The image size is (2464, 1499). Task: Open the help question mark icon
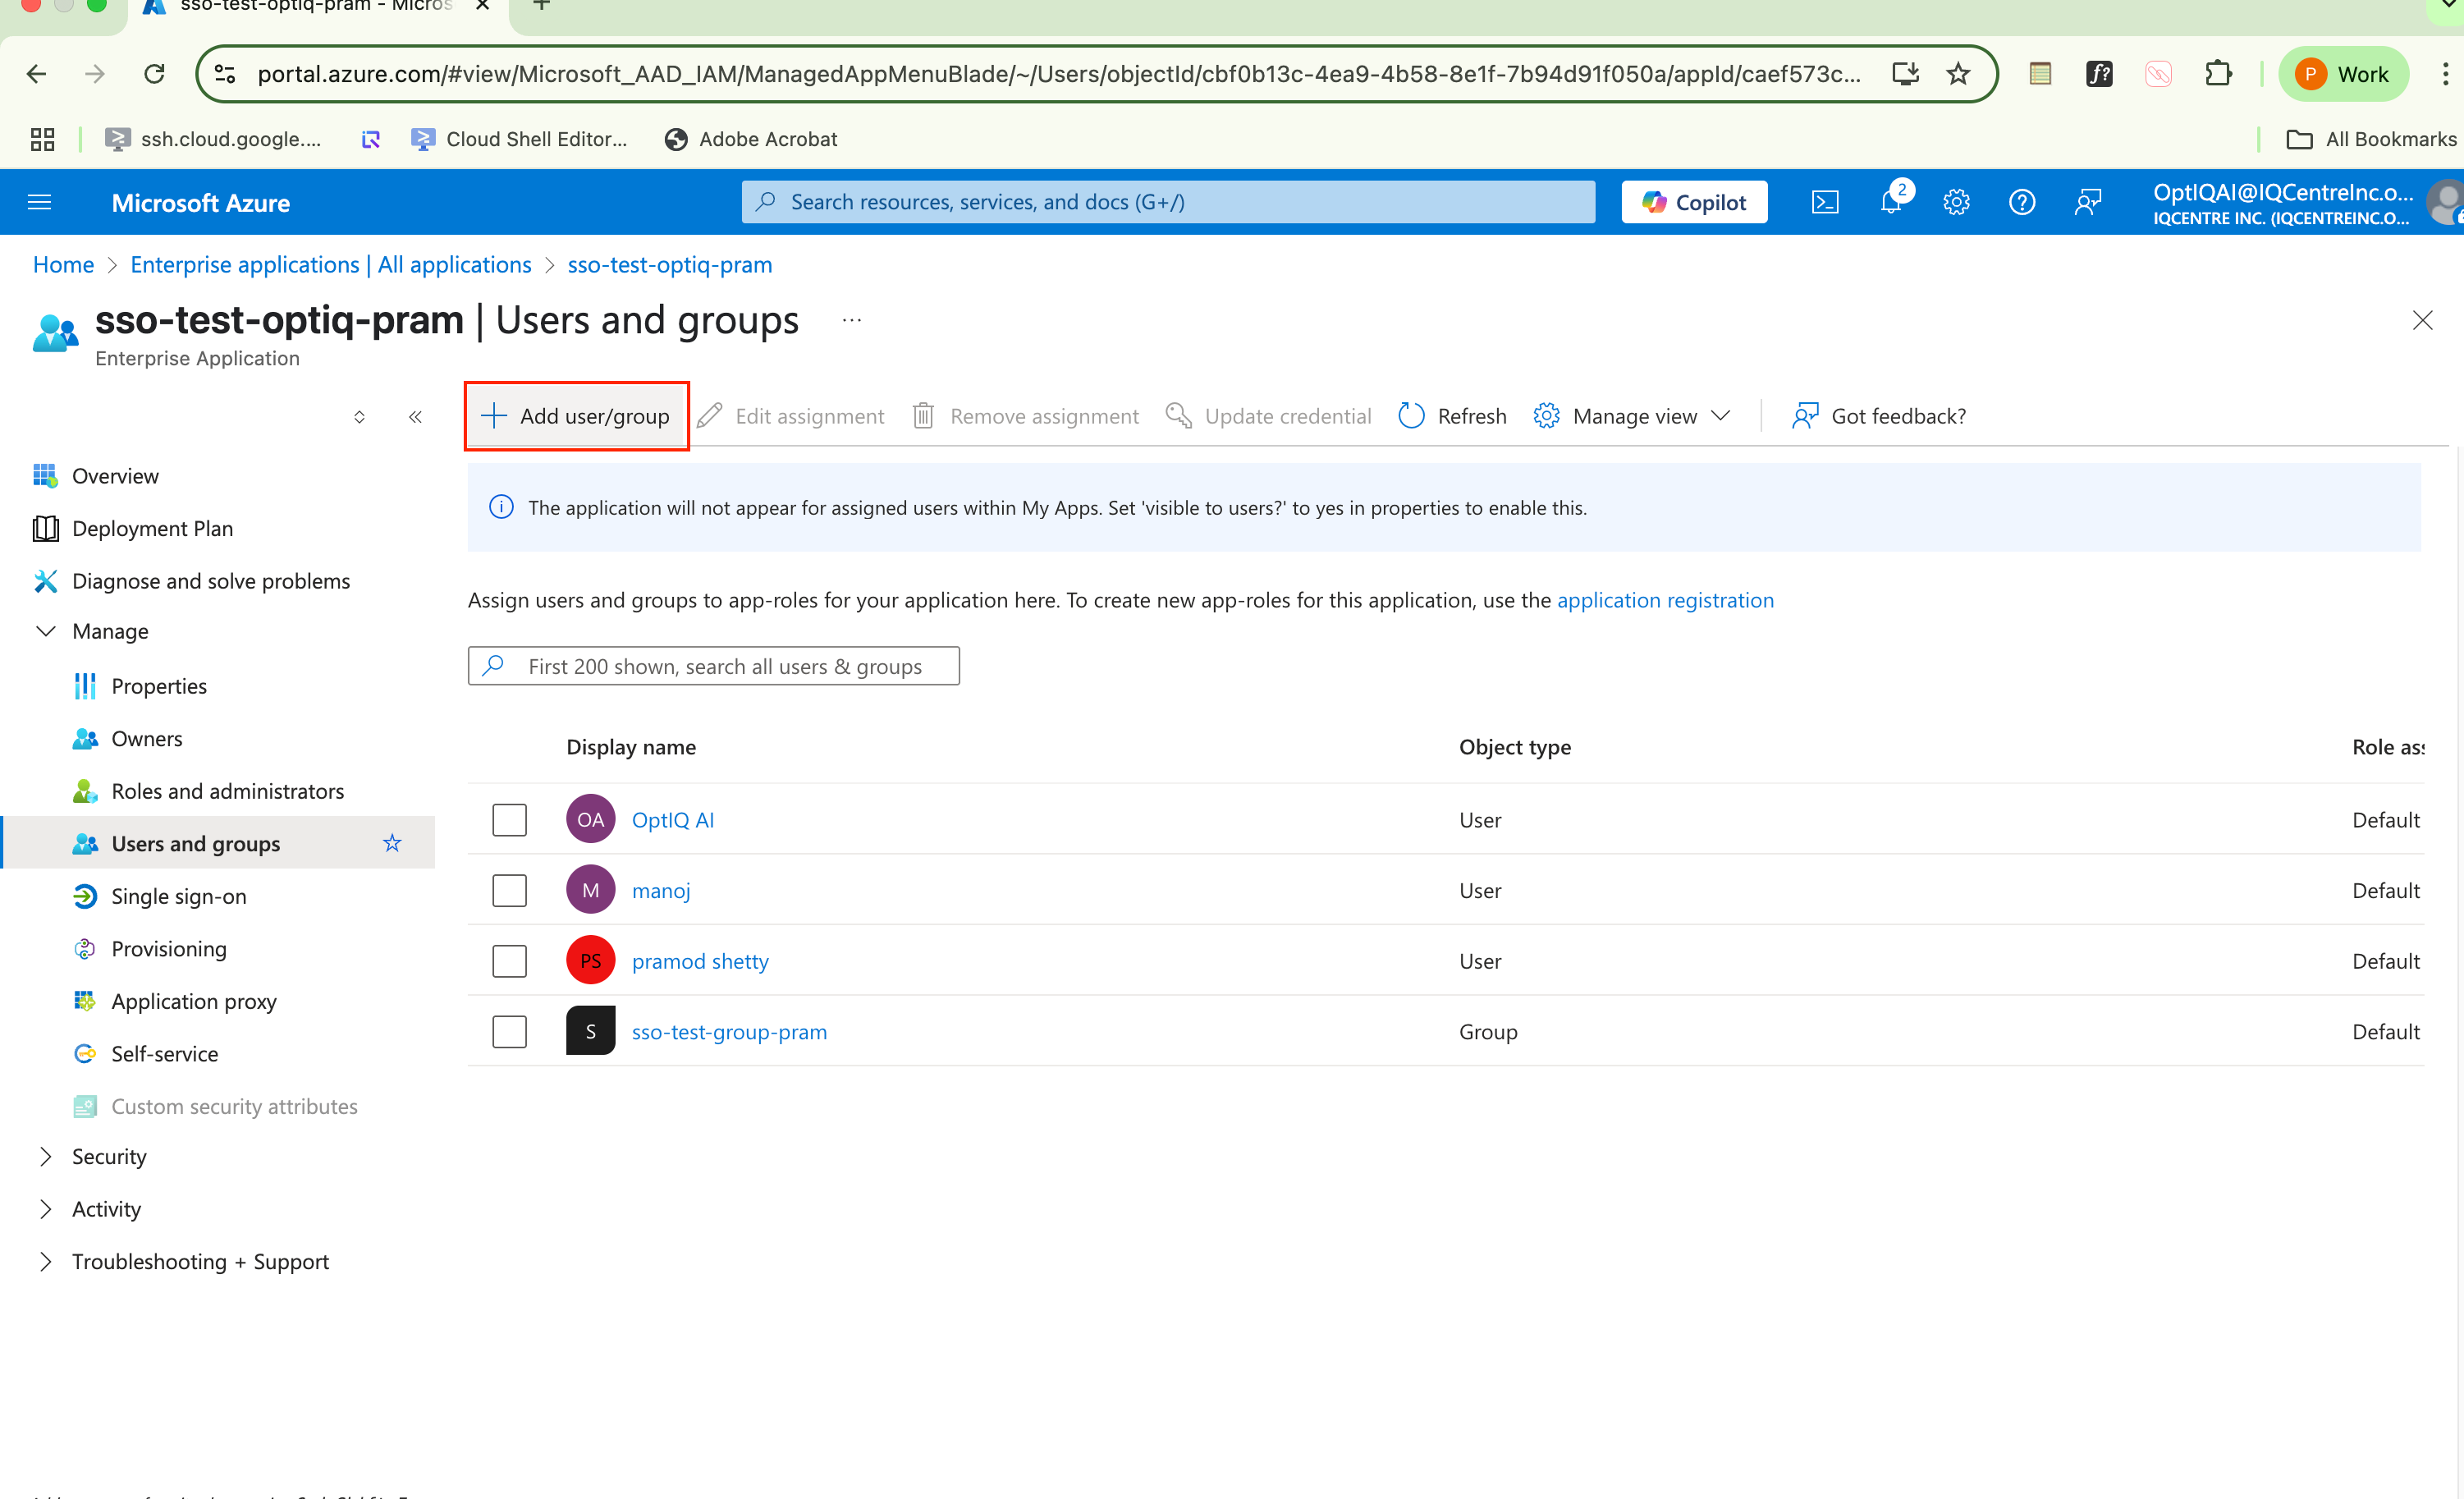point(2022,203)
